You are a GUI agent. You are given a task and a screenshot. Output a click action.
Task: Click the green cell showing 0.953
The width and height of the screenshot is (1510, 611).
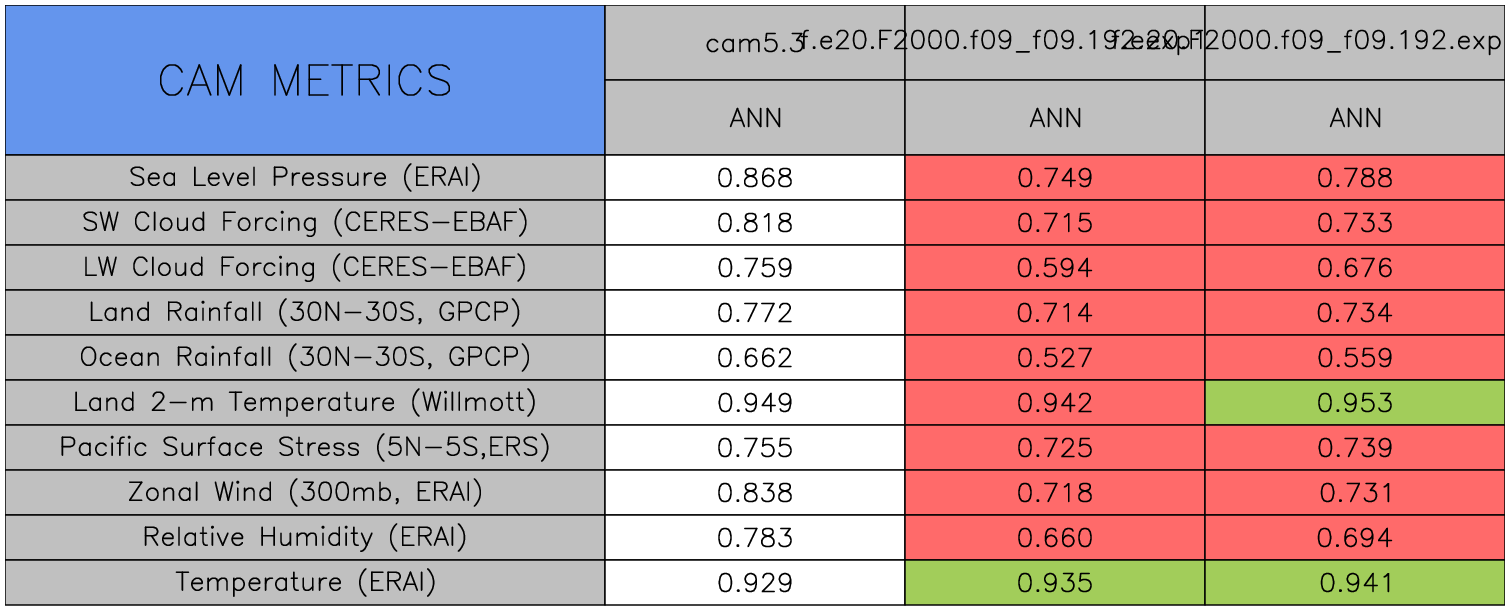[1355, 403]
